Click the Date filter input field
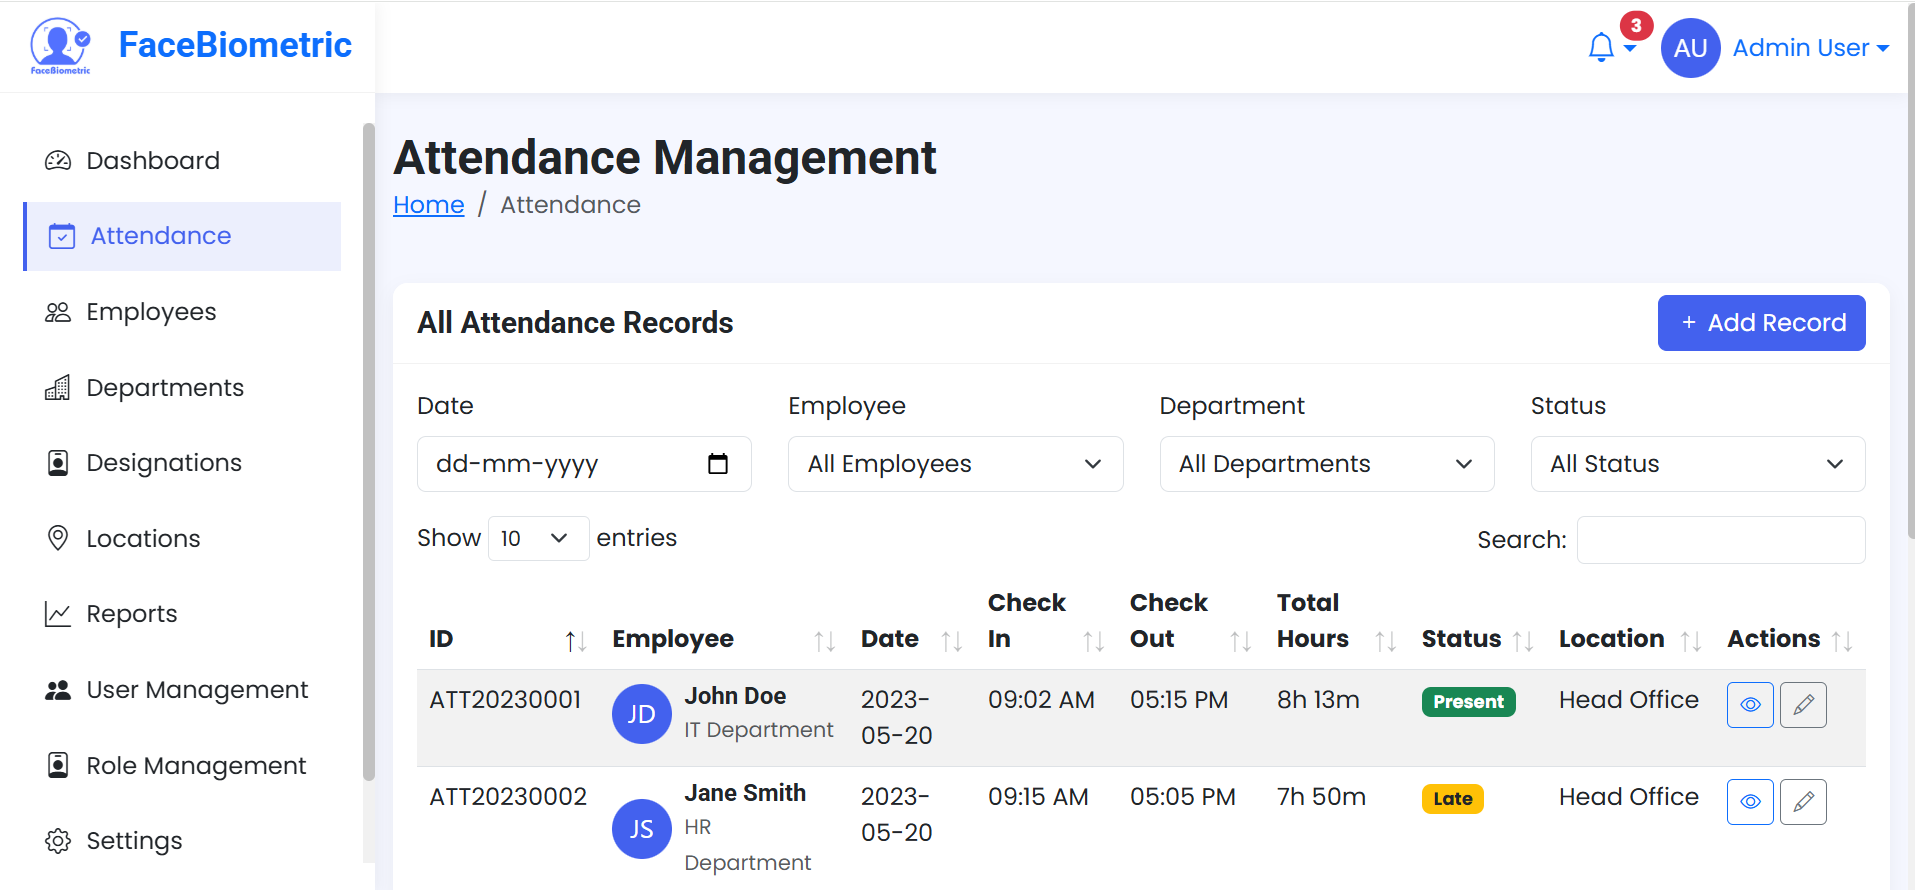1915x890 pixels. [584, 464]
